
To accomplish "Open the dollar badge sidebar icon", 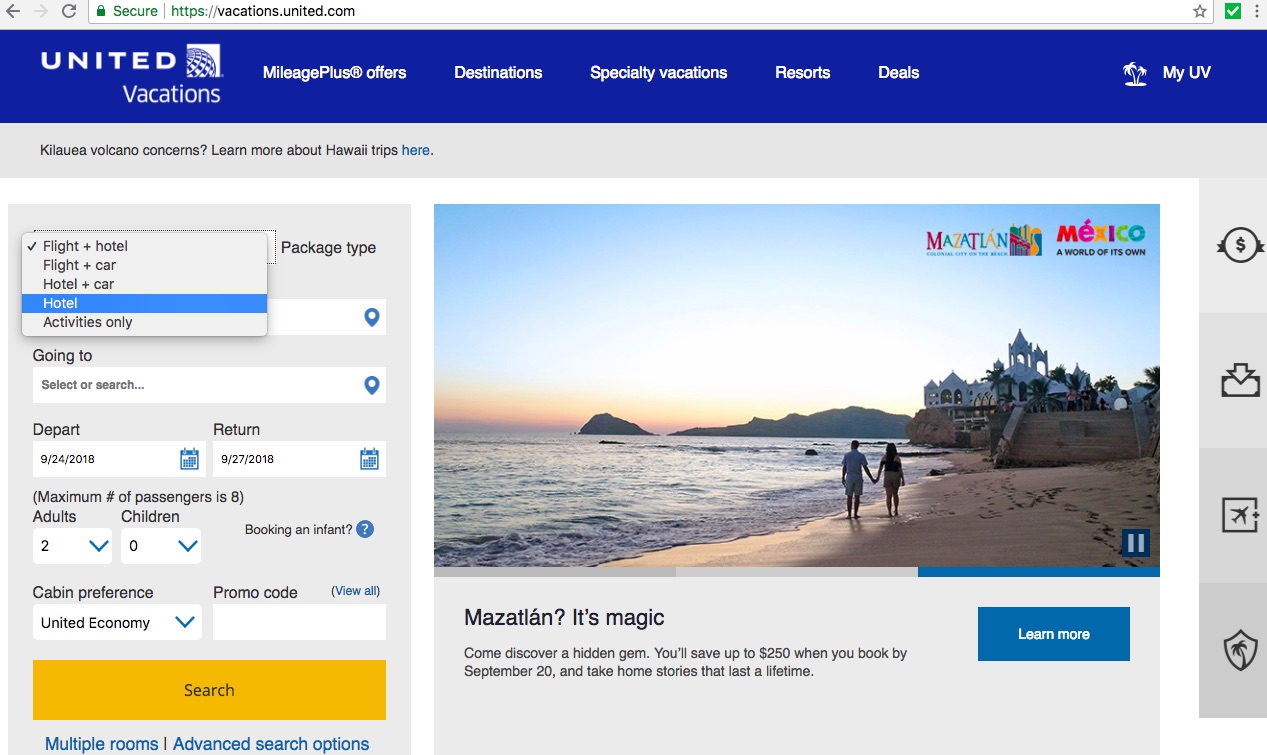I will pos(1239,245).
